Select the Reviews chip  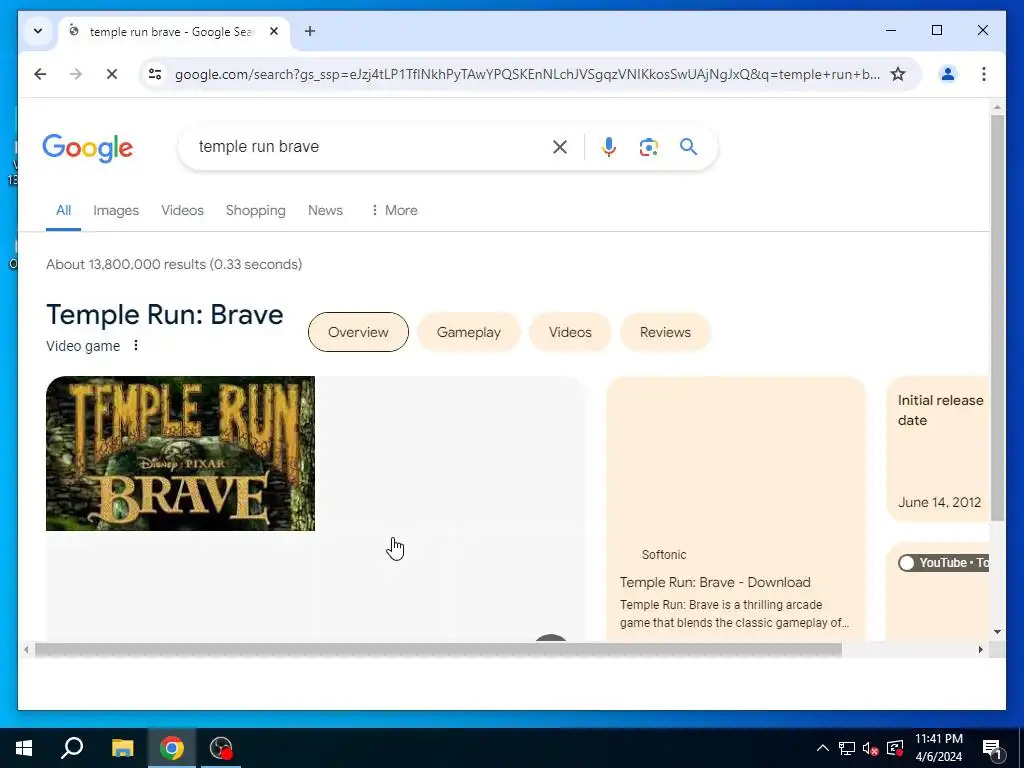[x=665, y=332]
